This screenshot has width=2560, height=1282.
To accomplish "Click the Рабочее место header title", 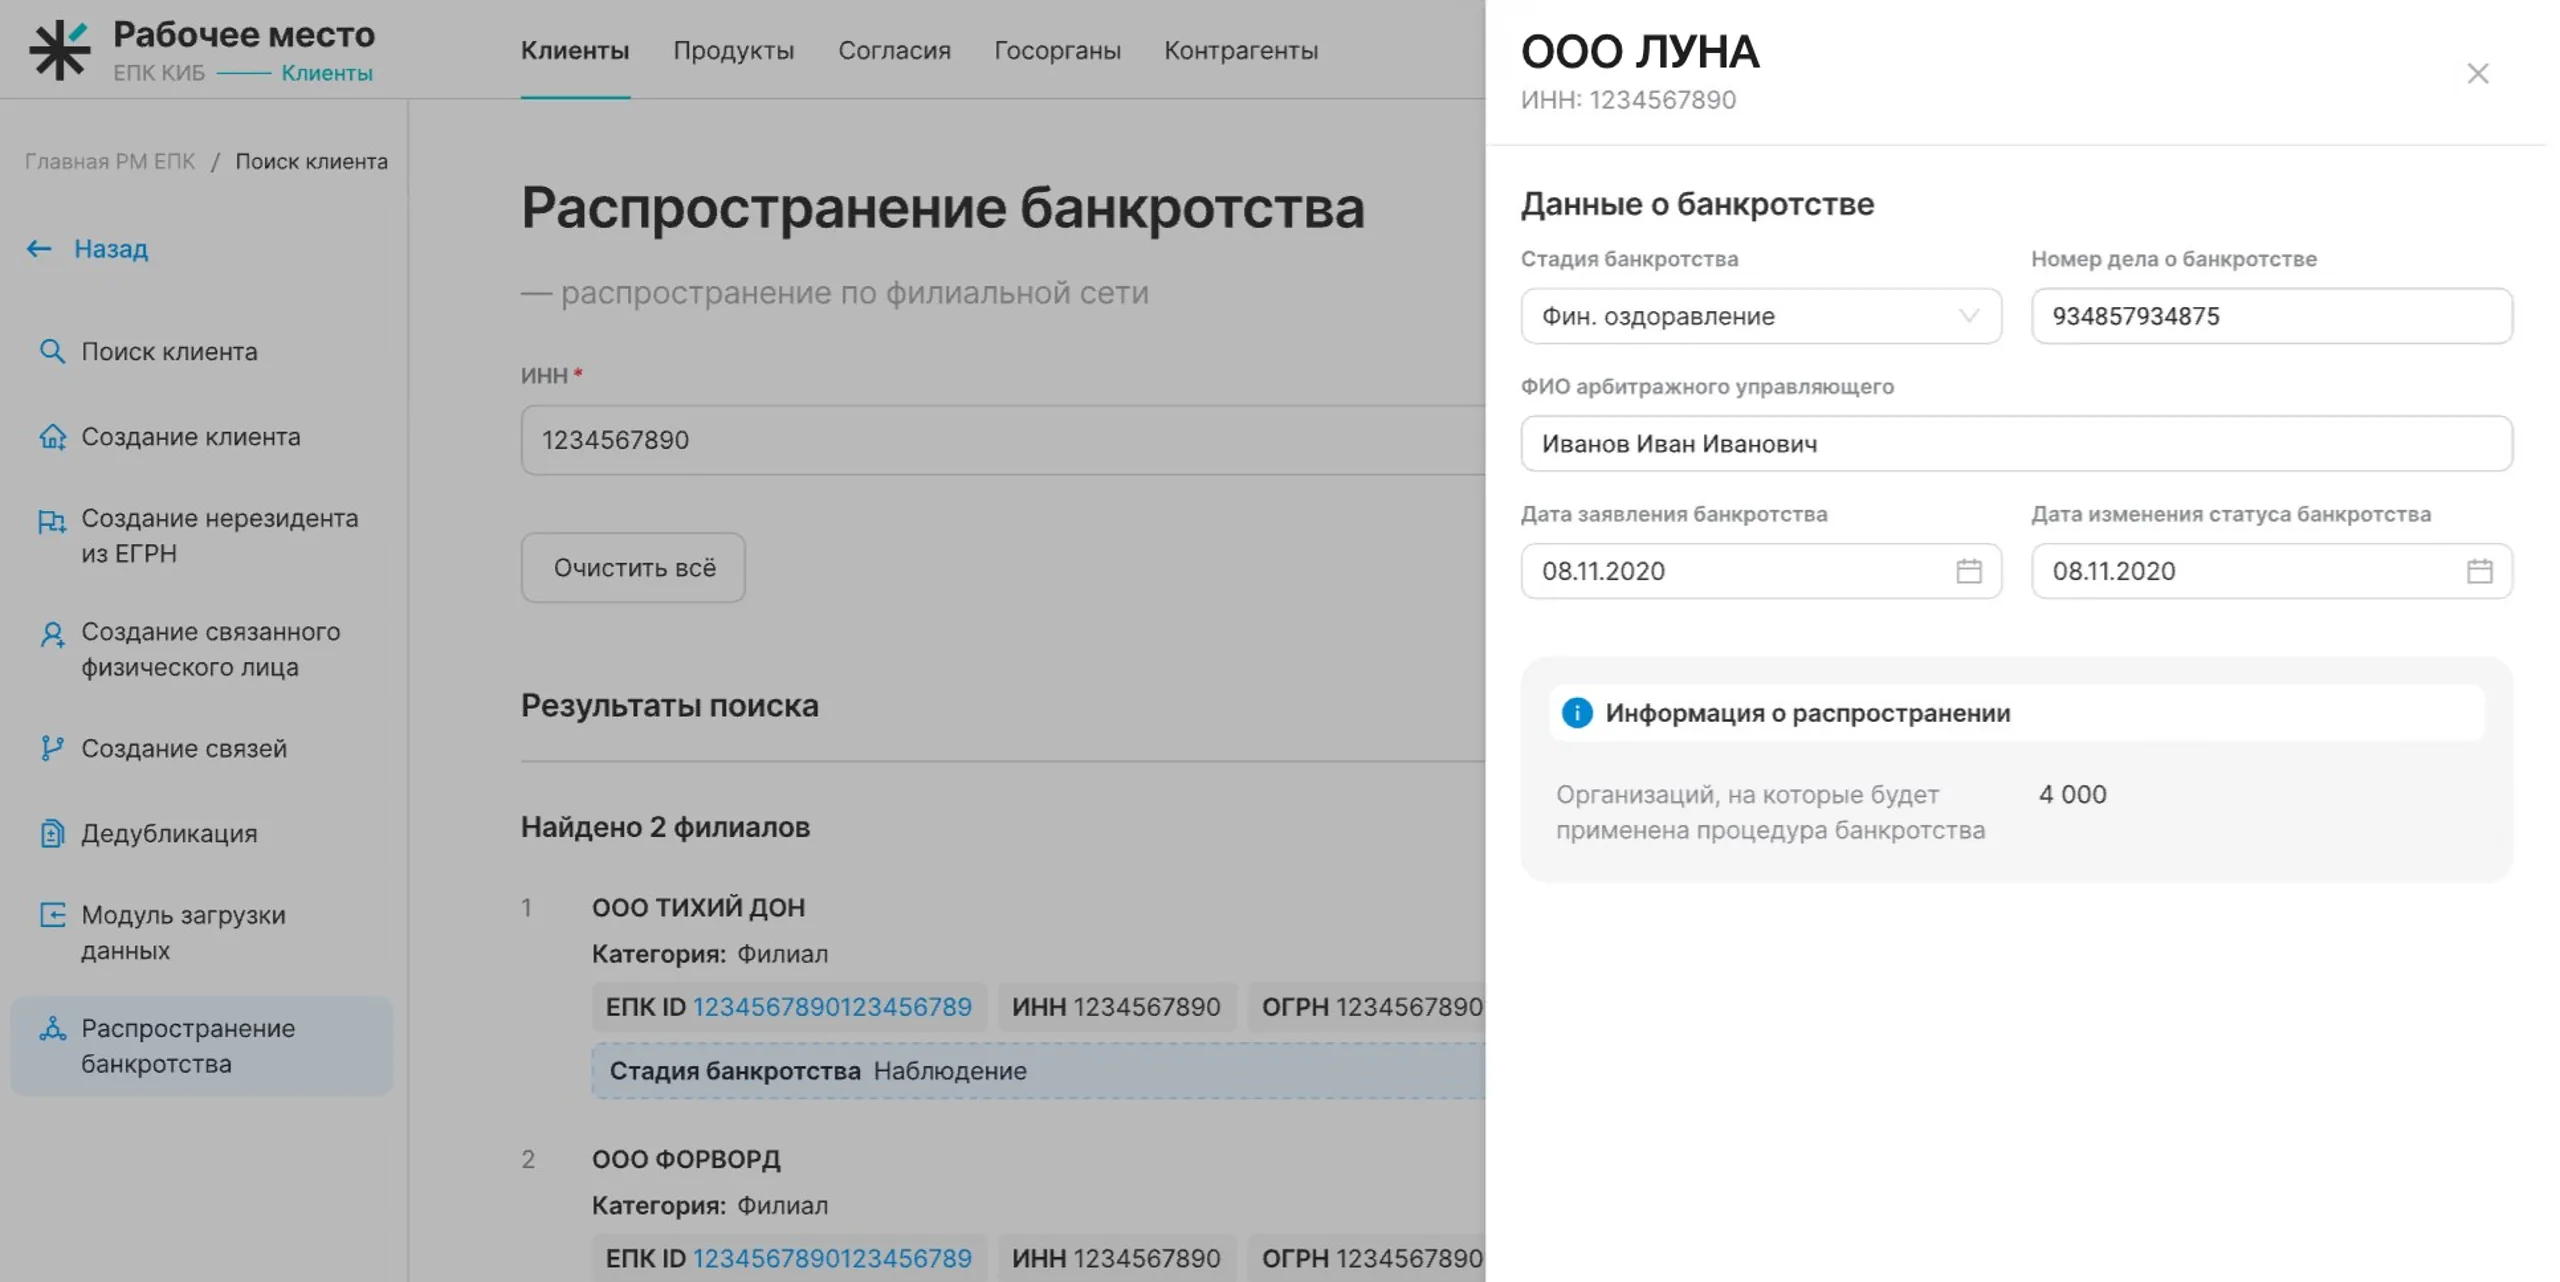I will pyautogui.click(x=244, y=34).
